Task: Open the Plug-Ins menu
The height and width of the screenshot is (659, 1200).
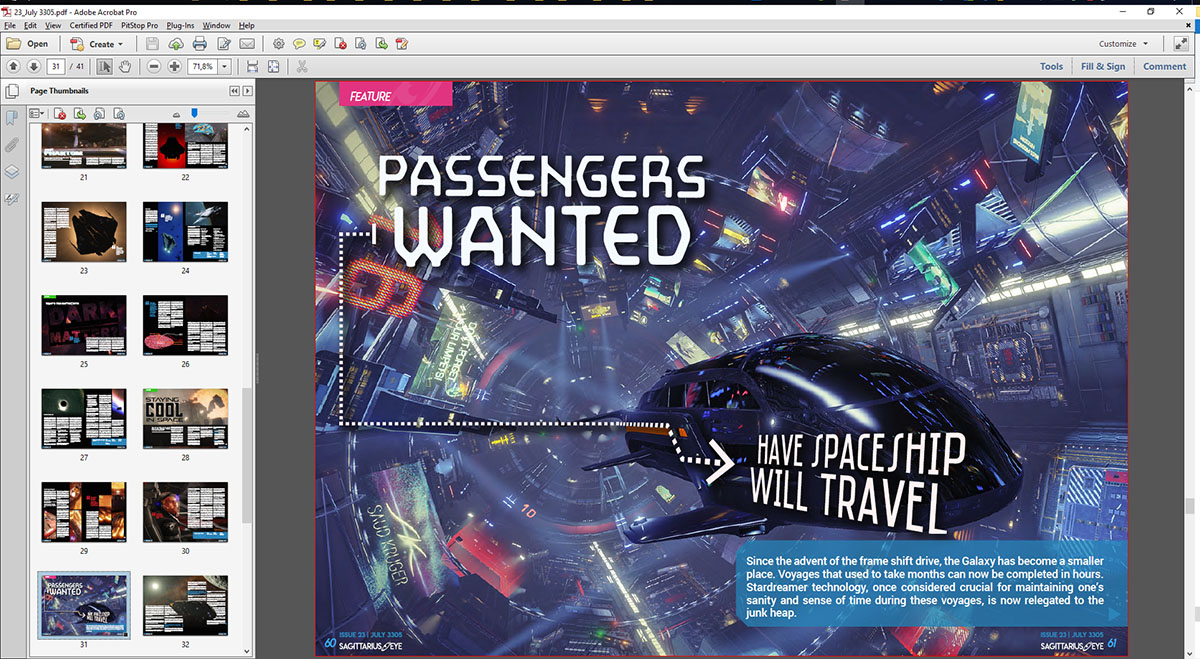Action: [x=181, y=25]
